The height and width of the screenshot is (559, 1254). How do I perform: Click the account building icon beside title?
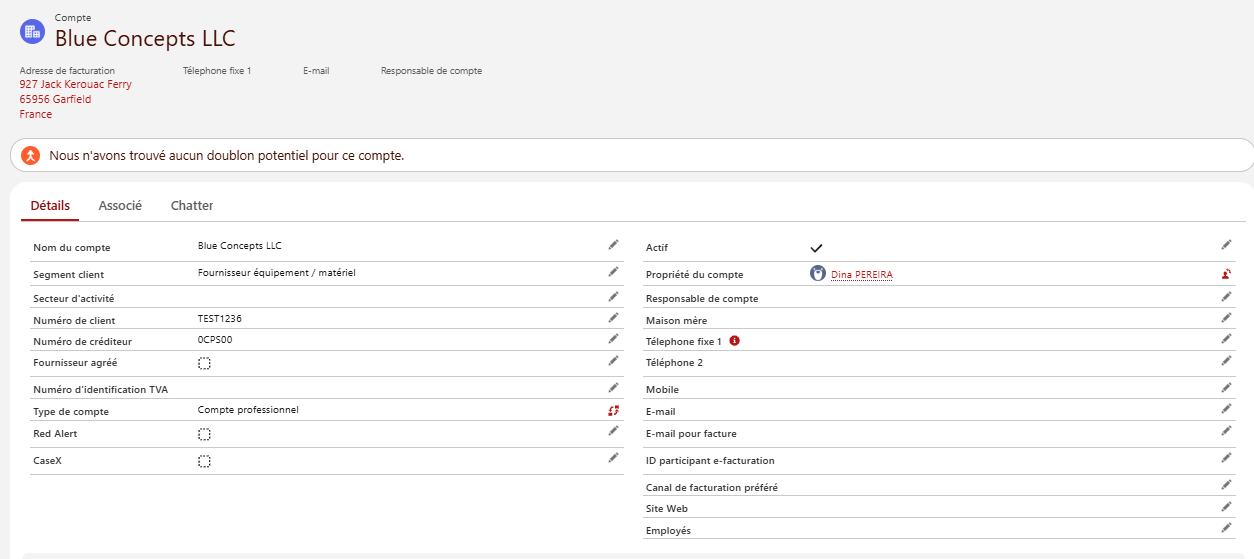32,31
